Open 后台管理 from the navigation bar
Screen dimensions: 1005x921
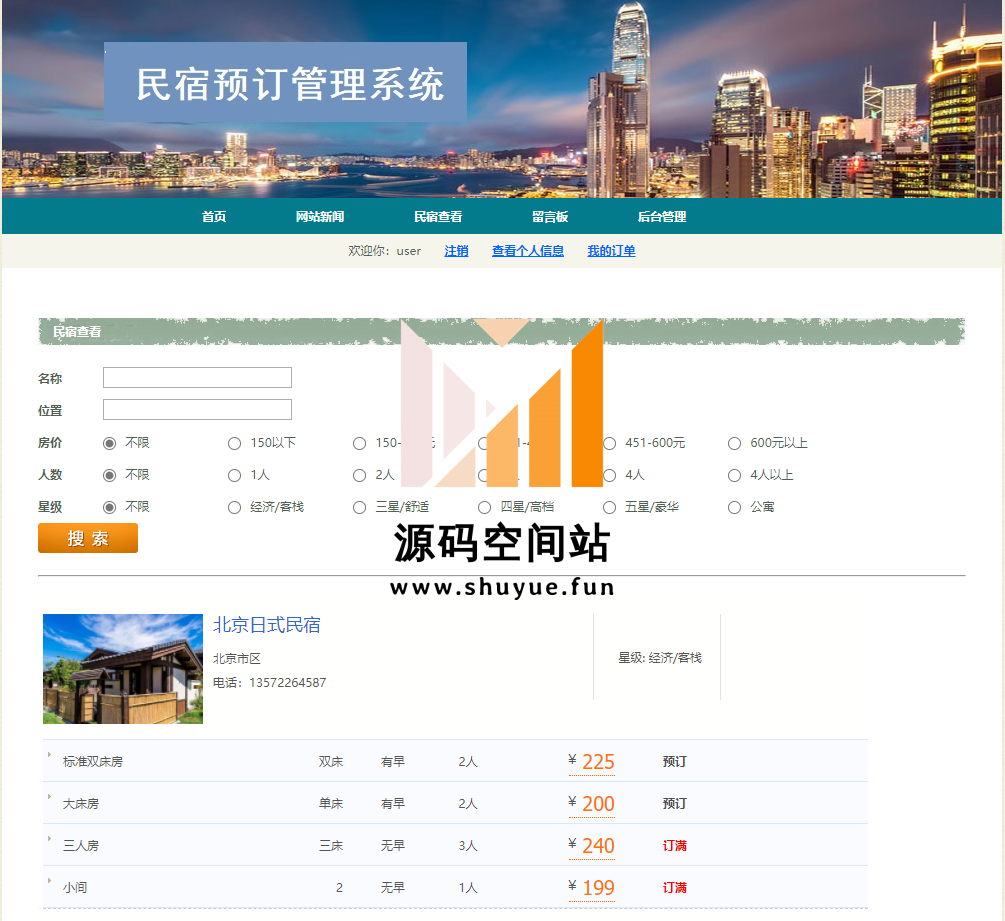[x=662, y=217]
